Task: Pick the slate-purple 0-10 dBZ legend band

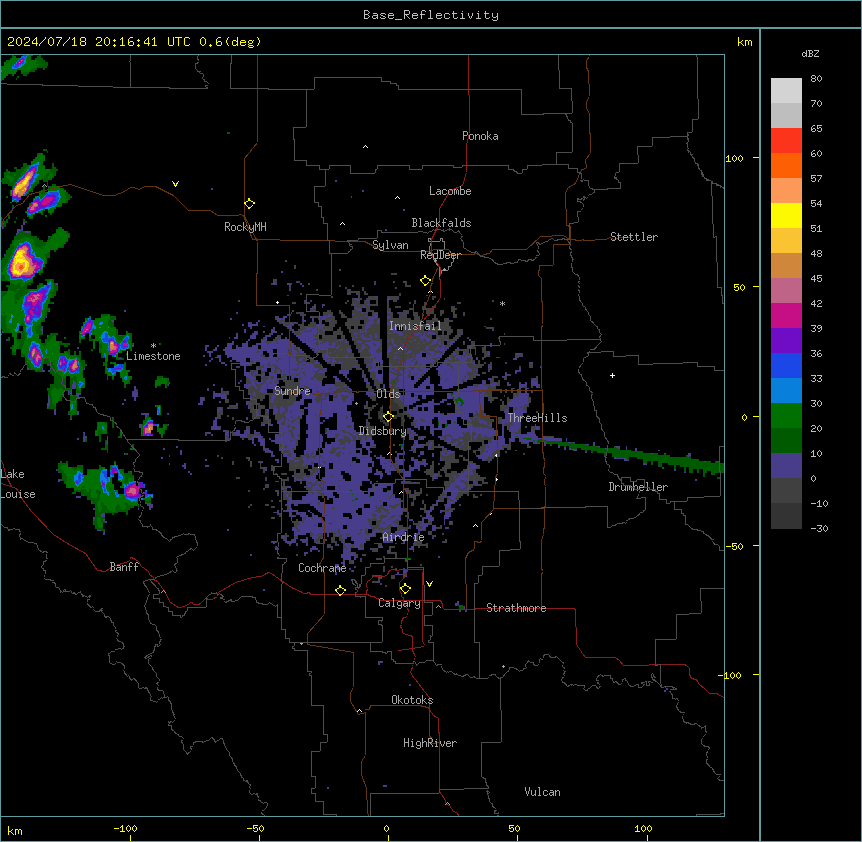Action: tap(786, 466)
